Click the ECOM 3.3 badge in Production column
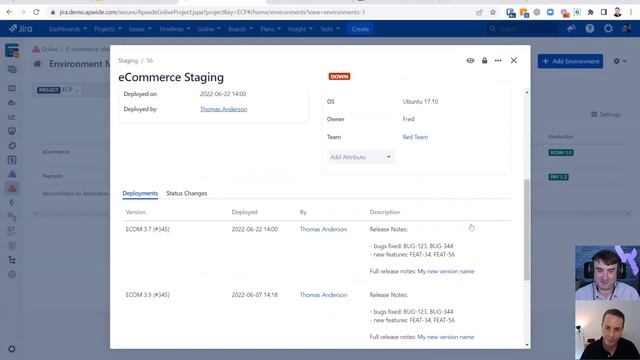The height and width of the screenshot is (360, 640). 561,153
